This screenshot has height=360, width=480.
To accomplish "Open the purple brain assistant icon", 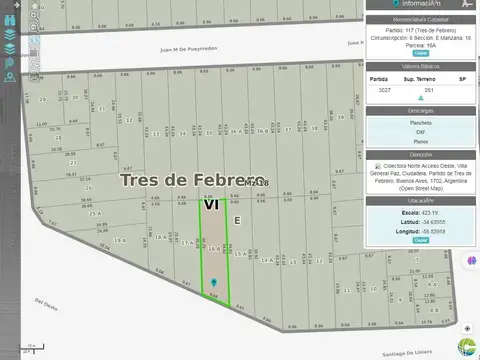I will pyautogui.click(x=472, y=261).
